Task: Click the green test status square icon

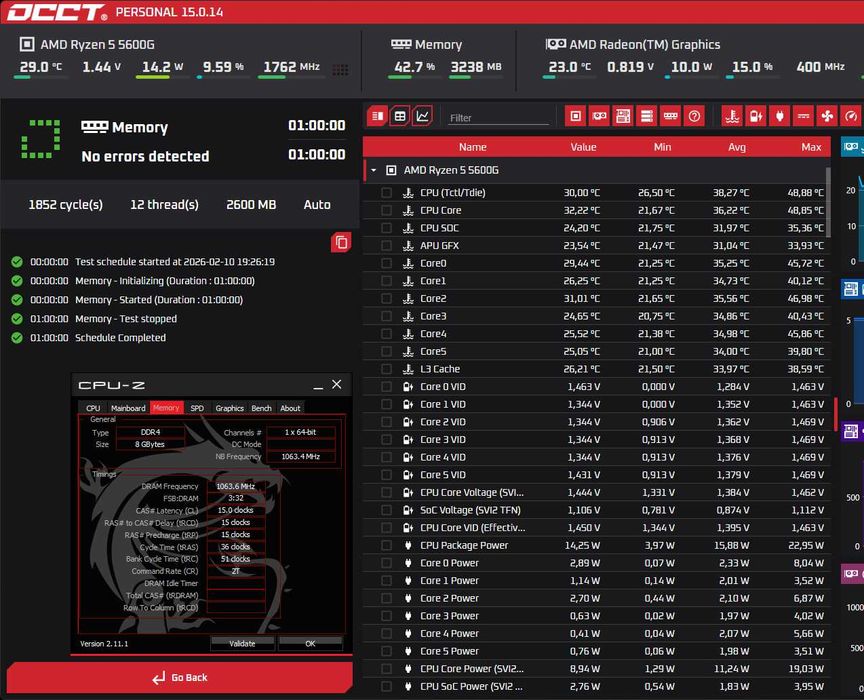Action: tap(41, 139)
